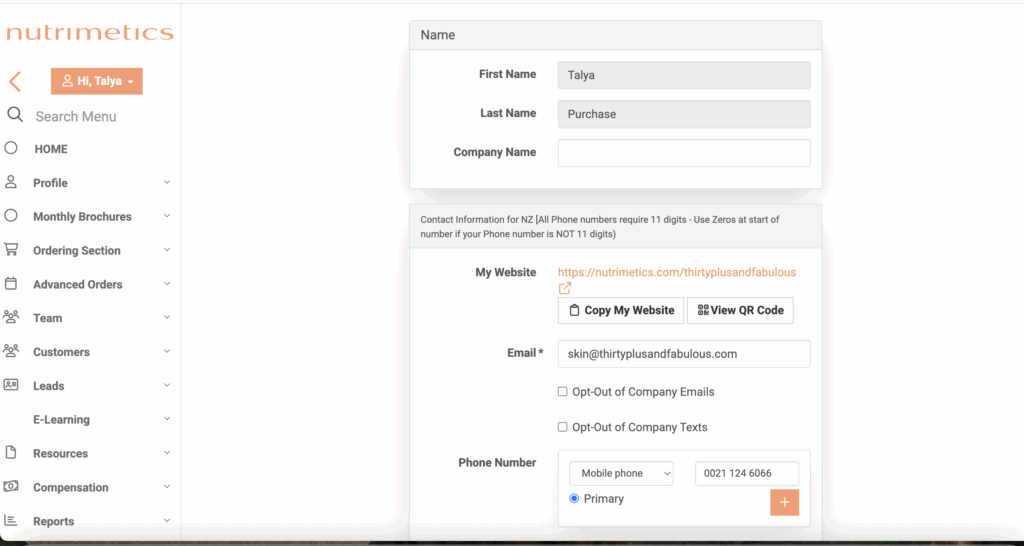Click the Compensation money icon
This screenshot has height=546, width=1024.
pos(10,487)
